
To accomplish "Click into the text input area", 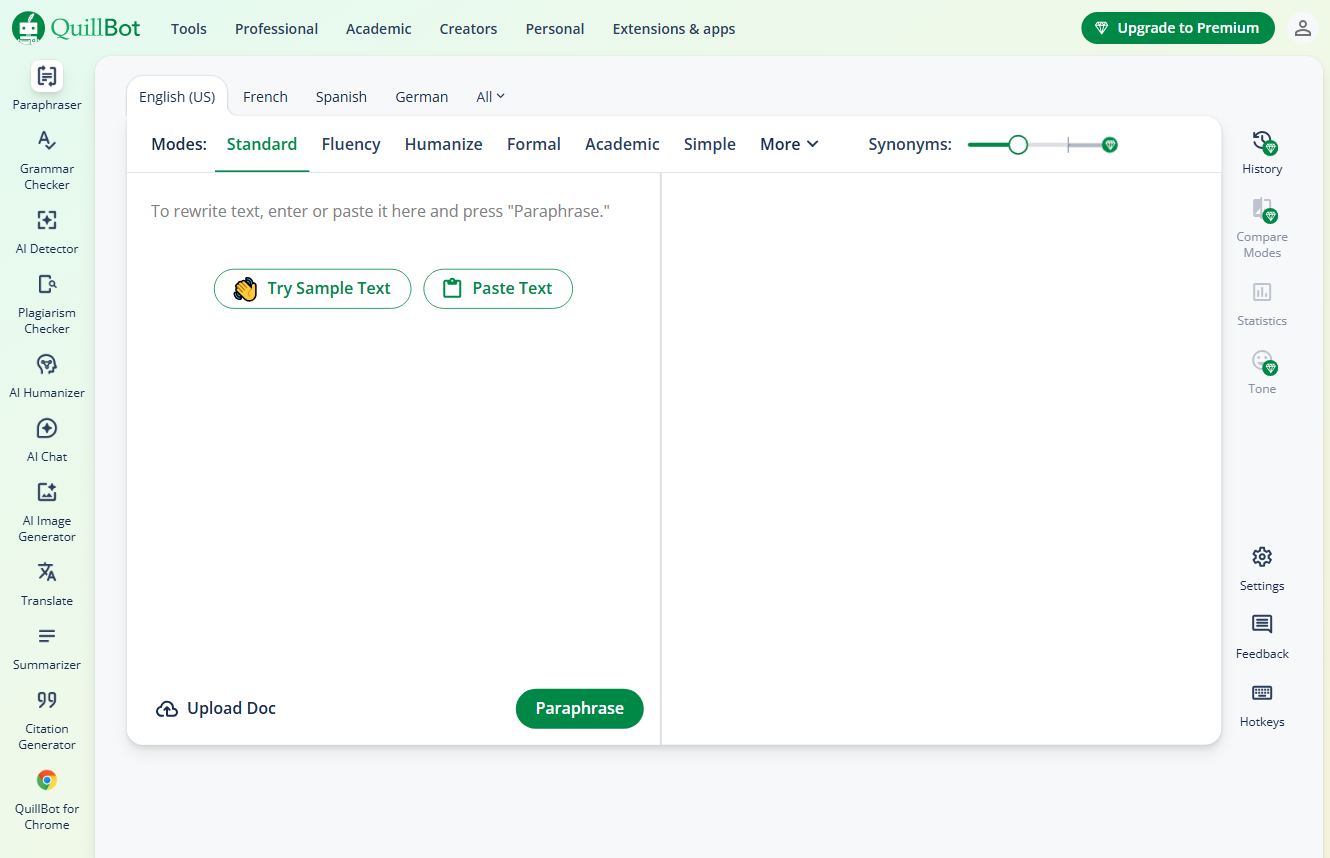I will pos(392,450).
